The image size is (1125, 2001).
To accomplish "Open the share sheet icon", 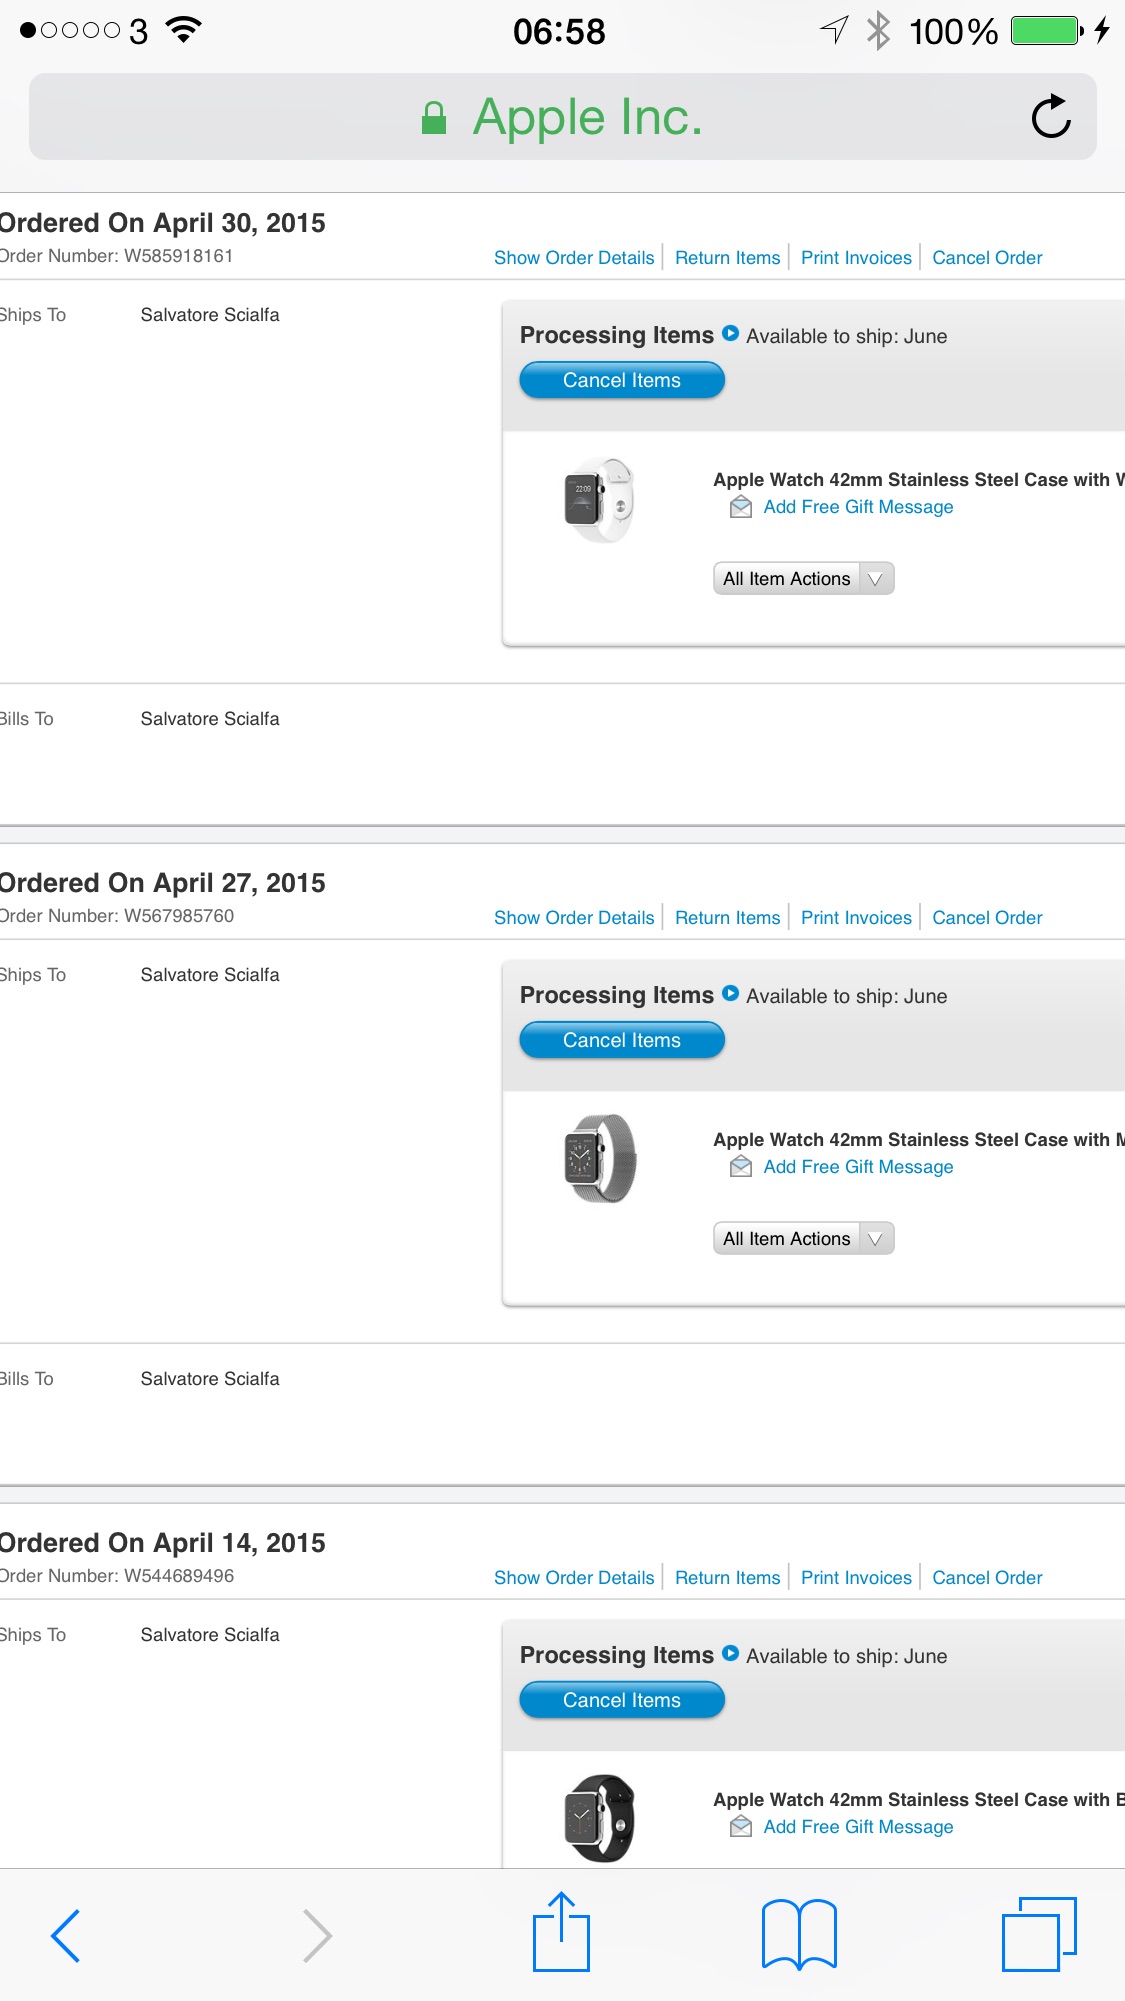I will click(x=561, y=1932).
